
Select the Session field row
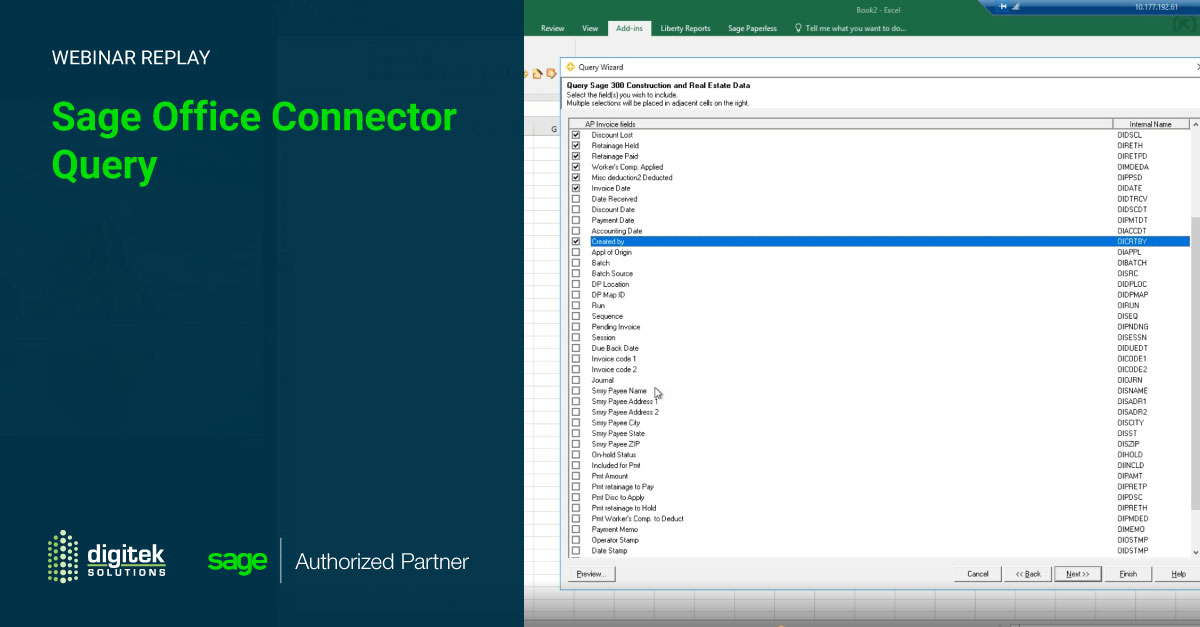(x=880, y=337)
